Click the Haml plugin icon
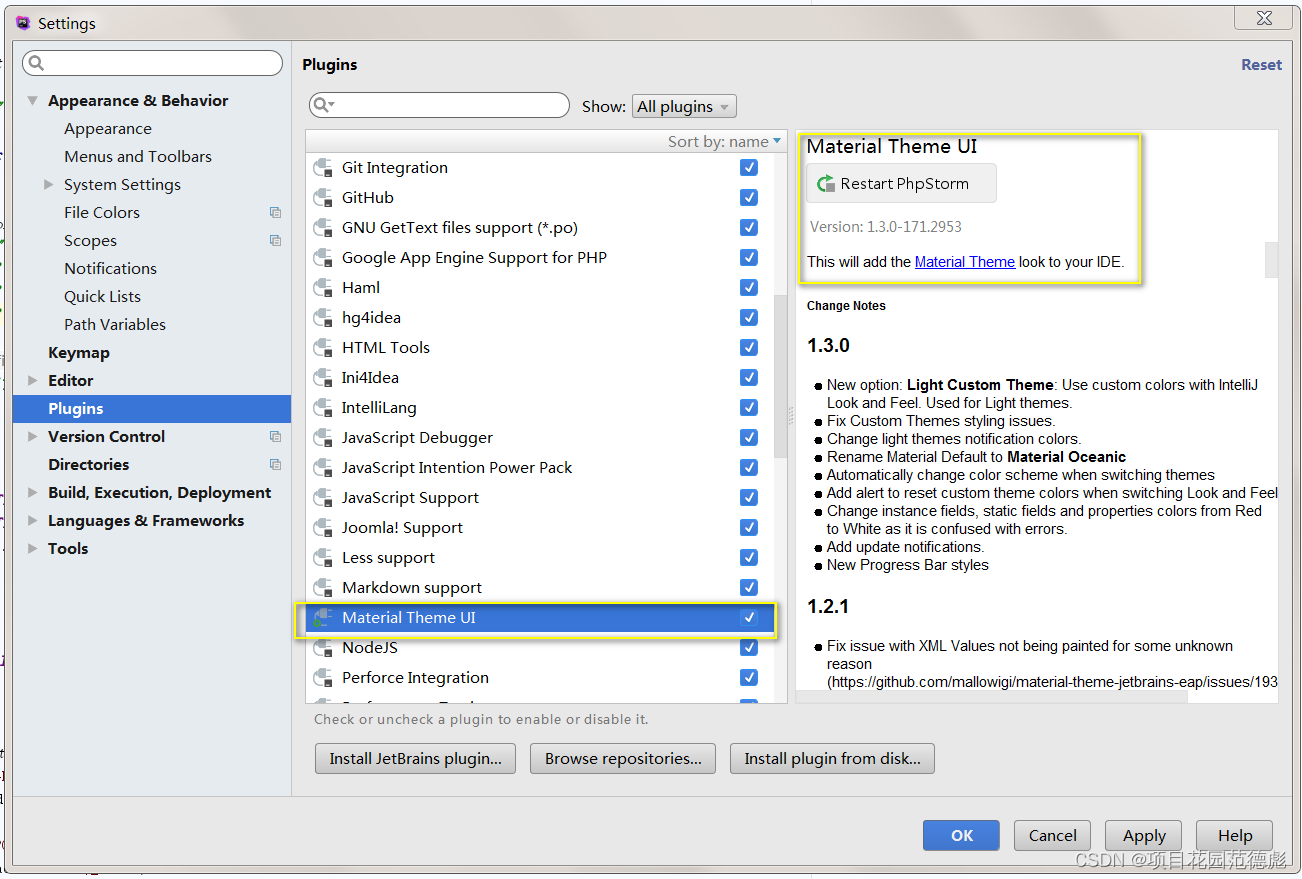Screen dimensions: 1302x879 323,288
